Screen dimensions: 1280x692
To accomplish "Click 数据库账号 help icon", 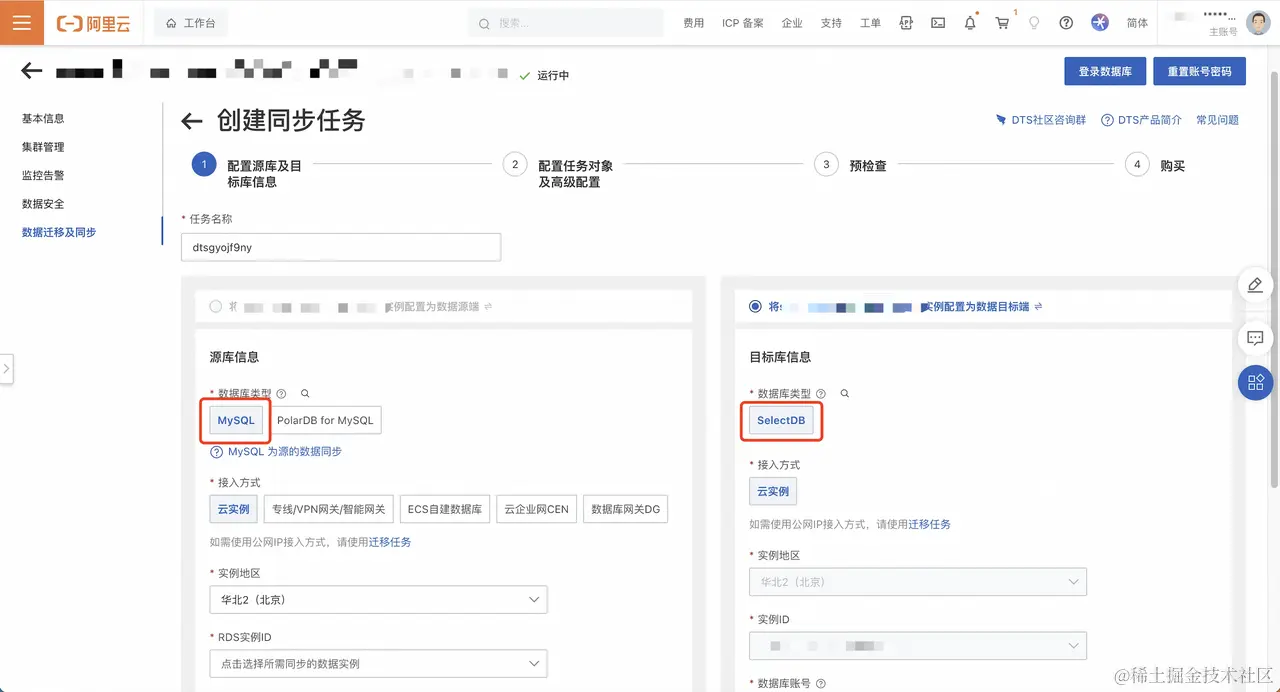I will point(821,684).
